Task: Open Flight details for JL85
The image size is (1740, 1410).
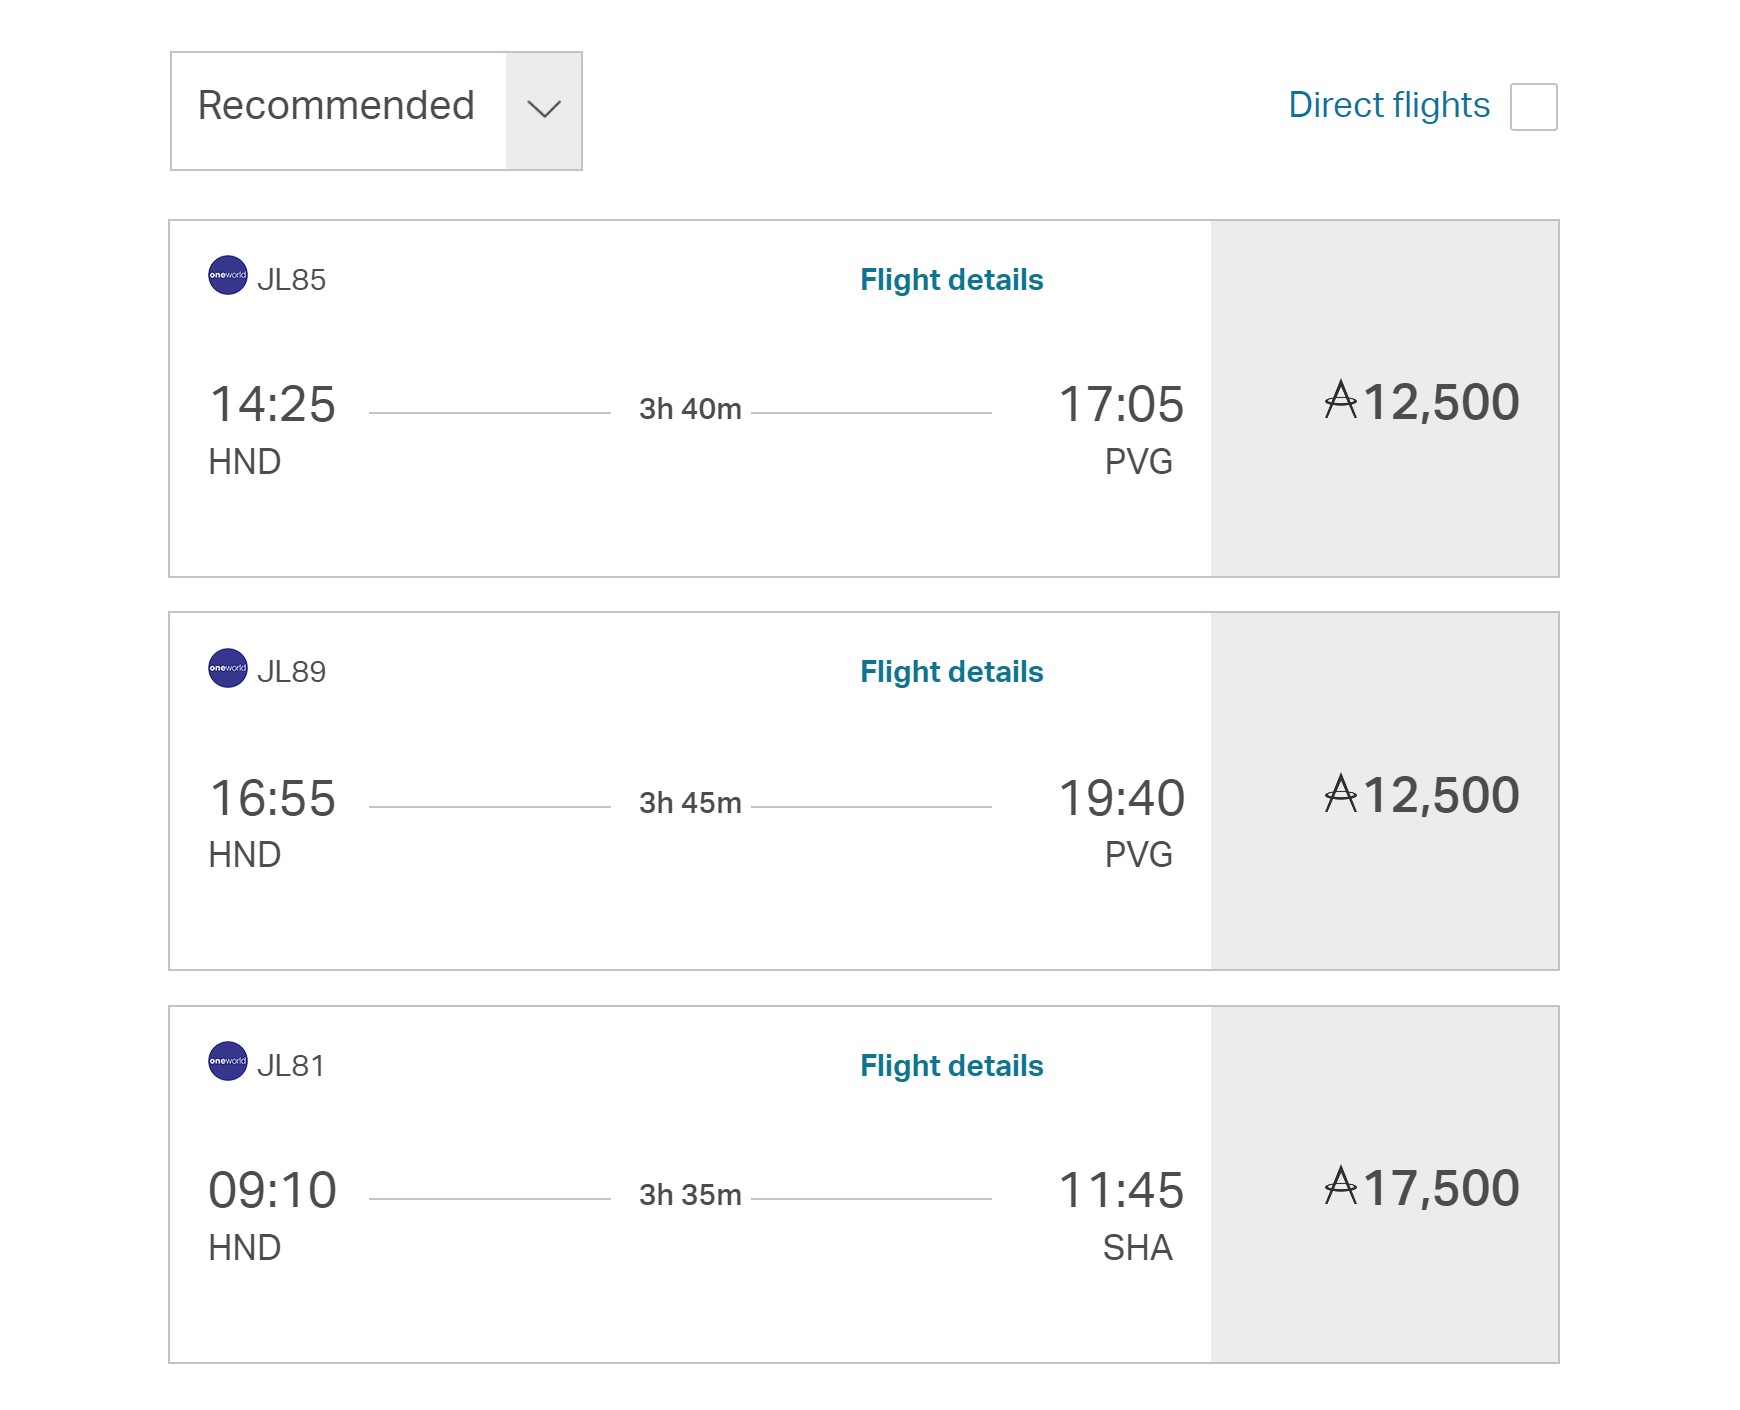Action: pos(951,280)
